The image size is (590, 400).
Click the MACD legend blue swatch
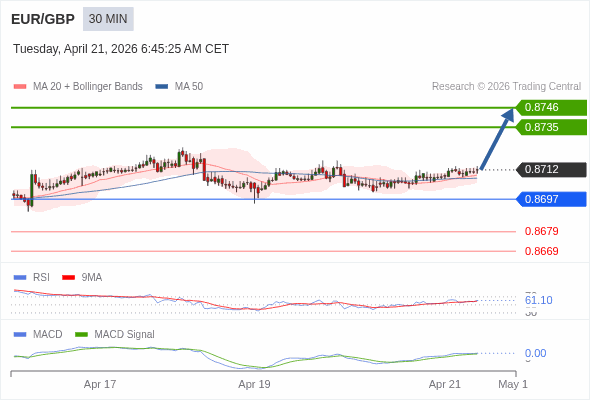point(20,335)
